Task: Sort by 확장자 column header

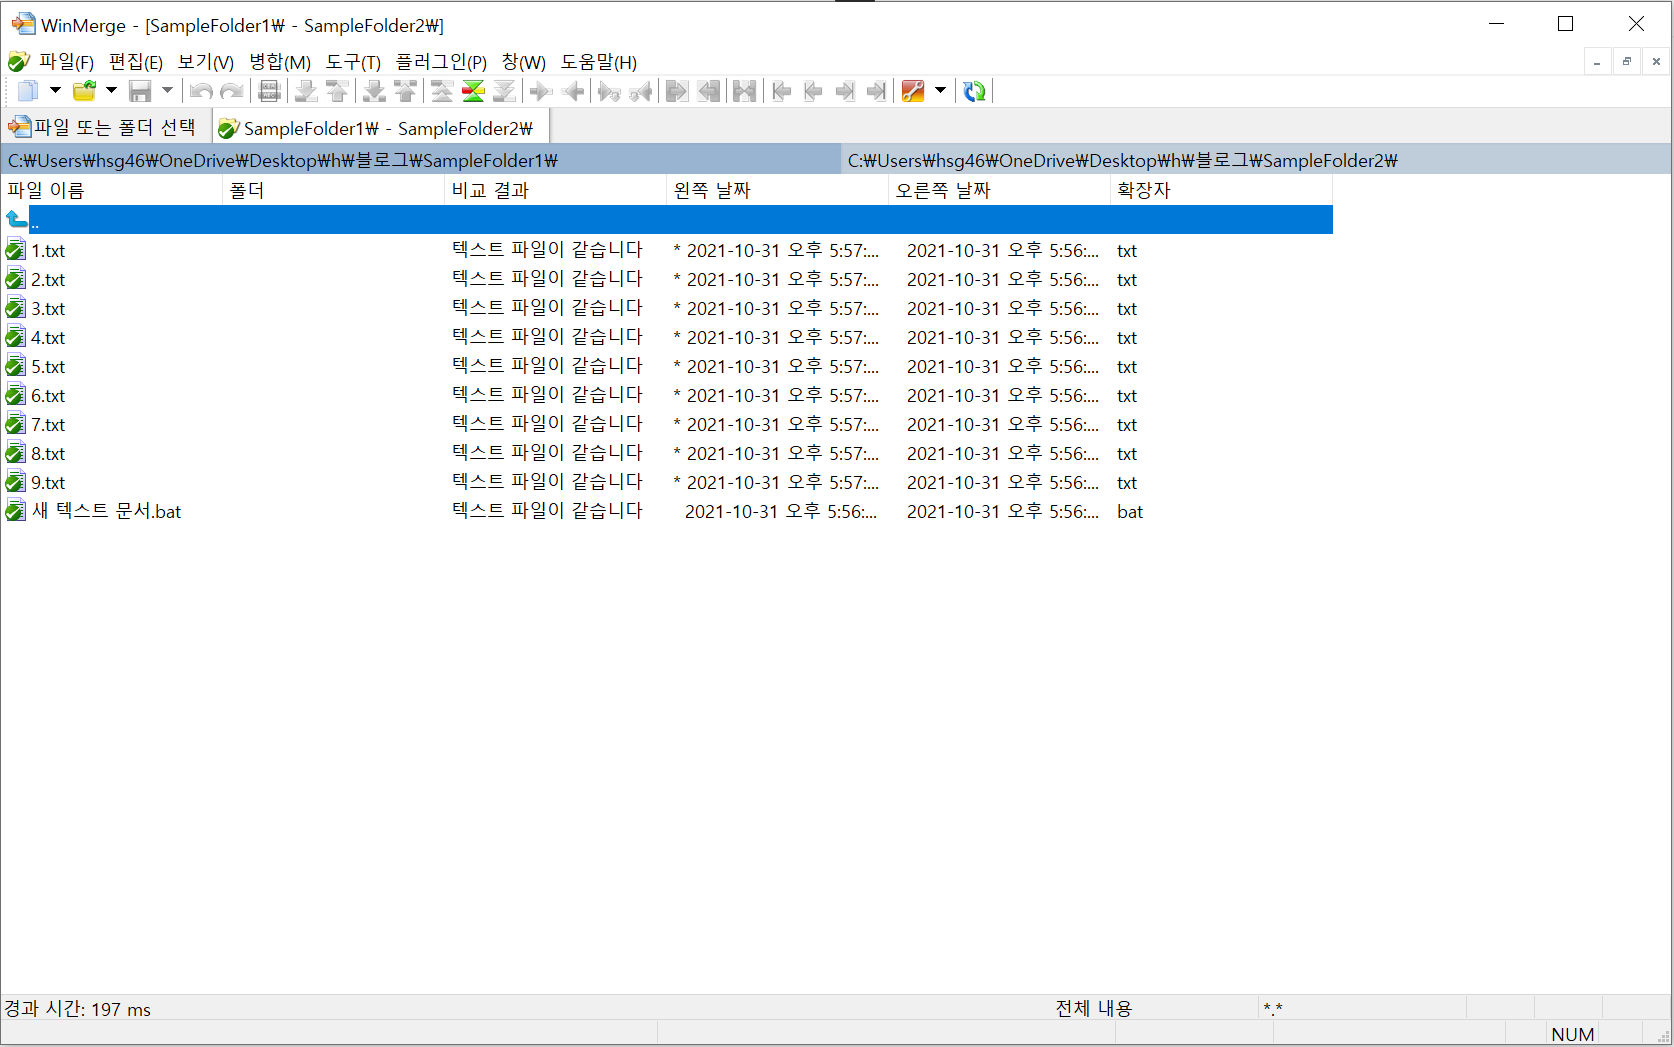Action: click(1221, 190)
